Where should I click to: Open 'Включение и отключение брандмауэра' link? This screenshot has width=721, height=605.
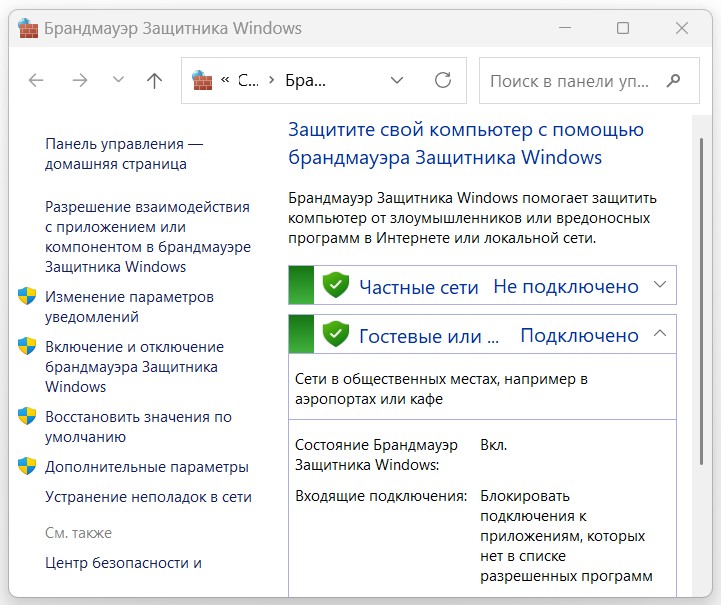tap(134, 366)
